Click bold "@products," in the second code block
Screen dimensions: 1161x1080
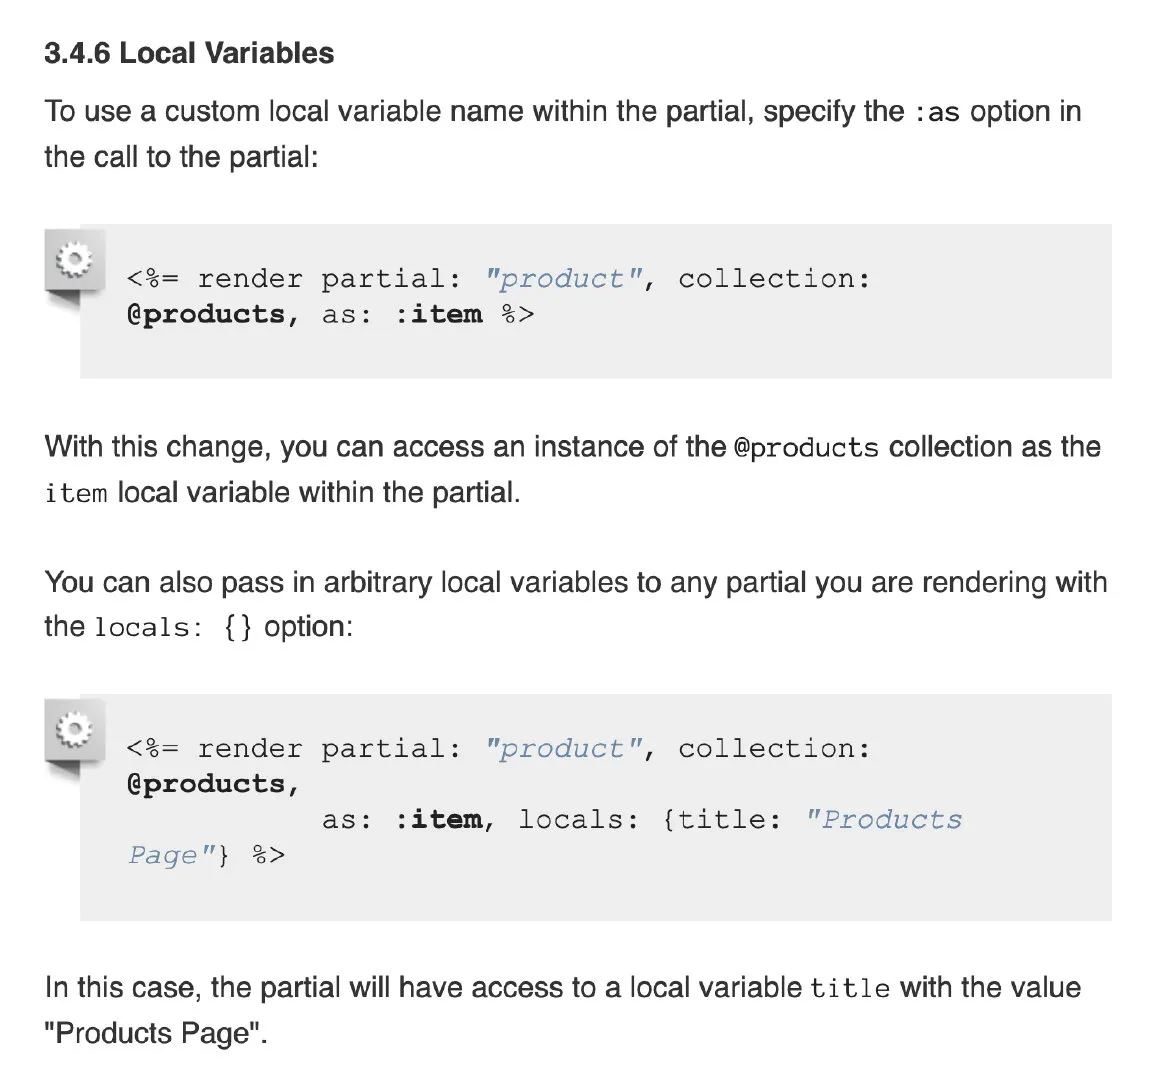[x=213, y=785]
